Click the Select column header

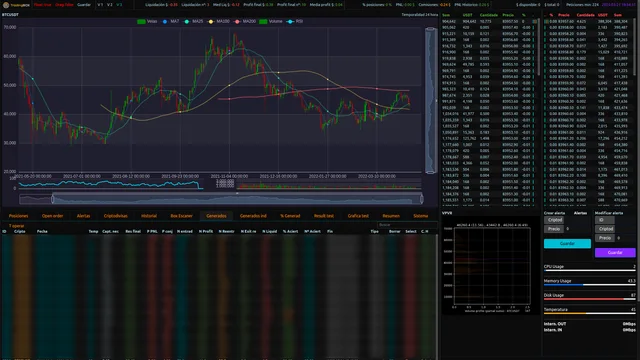pyautogui.click(x=411, y=231)
